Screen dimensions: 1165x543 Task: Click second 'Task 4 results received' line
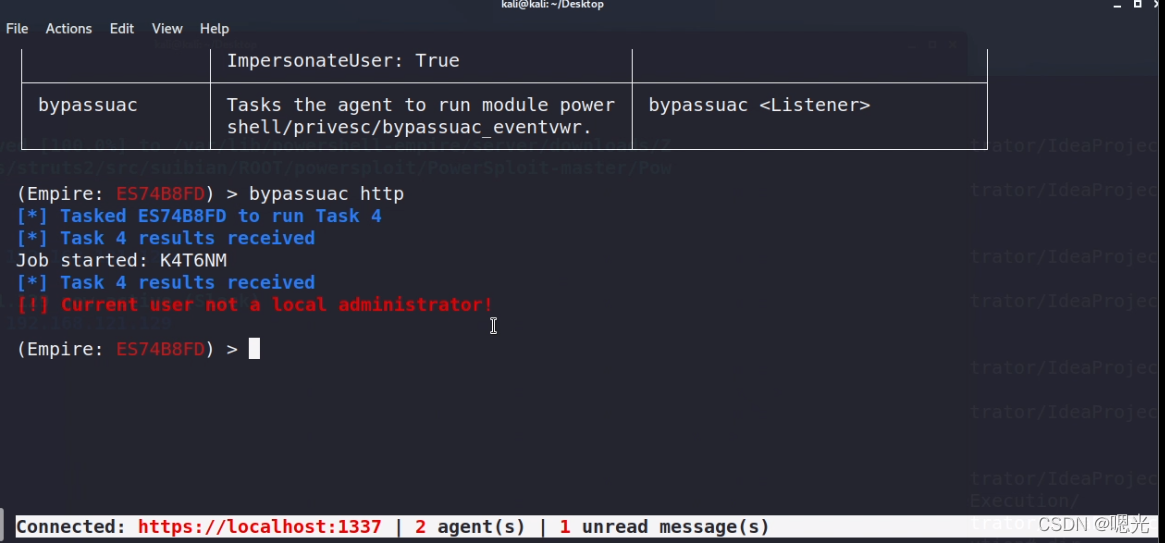166,283
